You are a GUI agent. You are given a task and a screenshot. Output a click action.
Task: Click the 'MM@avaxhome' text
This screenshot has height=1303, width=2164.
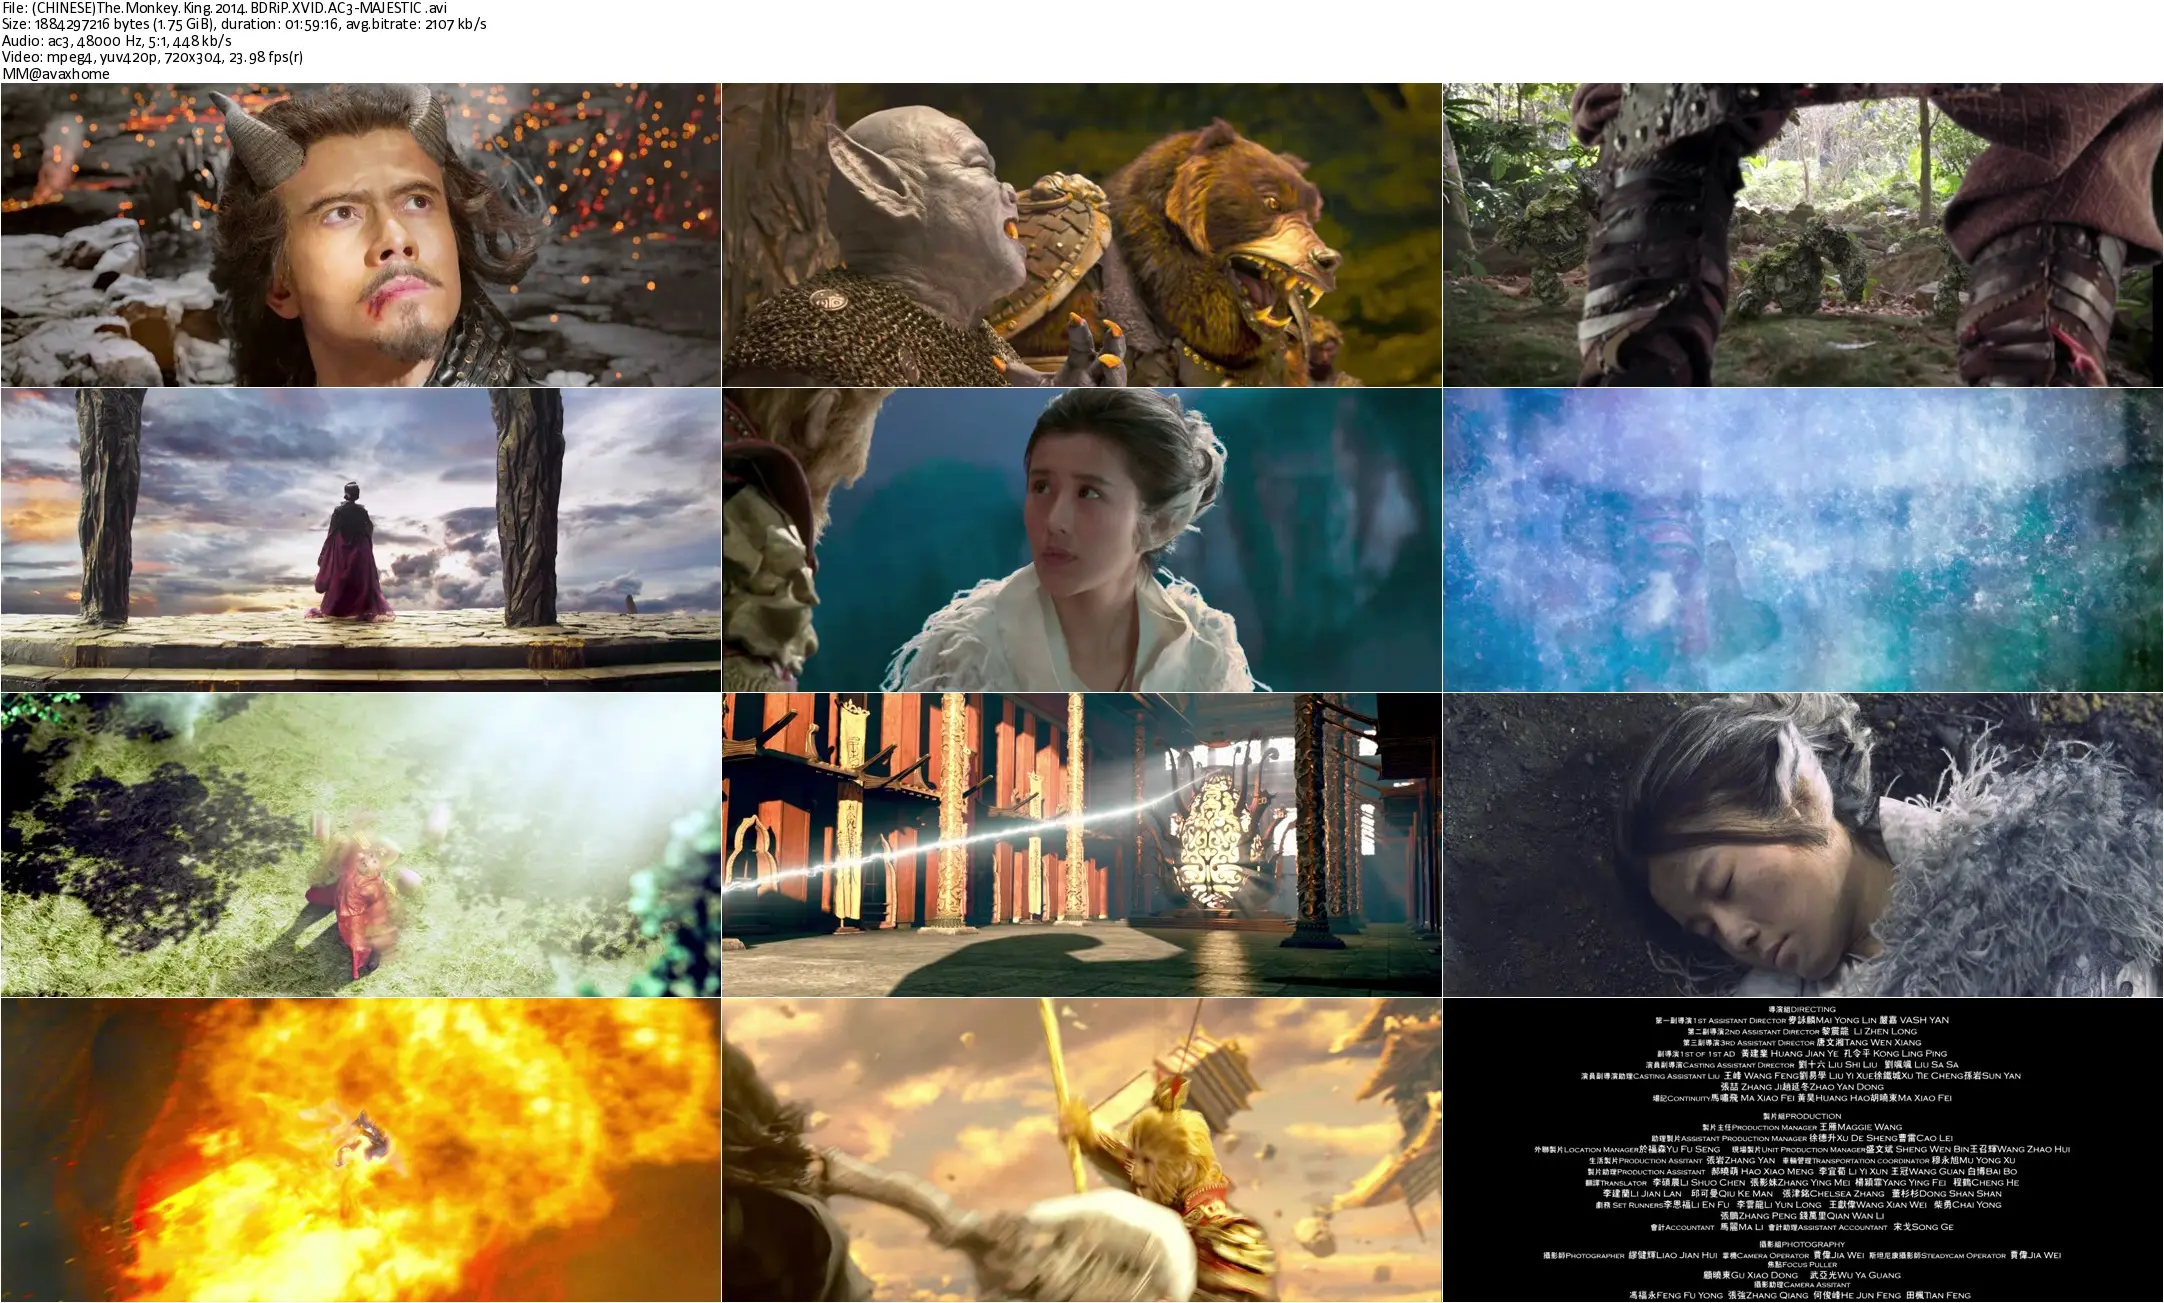pos(56,74)
